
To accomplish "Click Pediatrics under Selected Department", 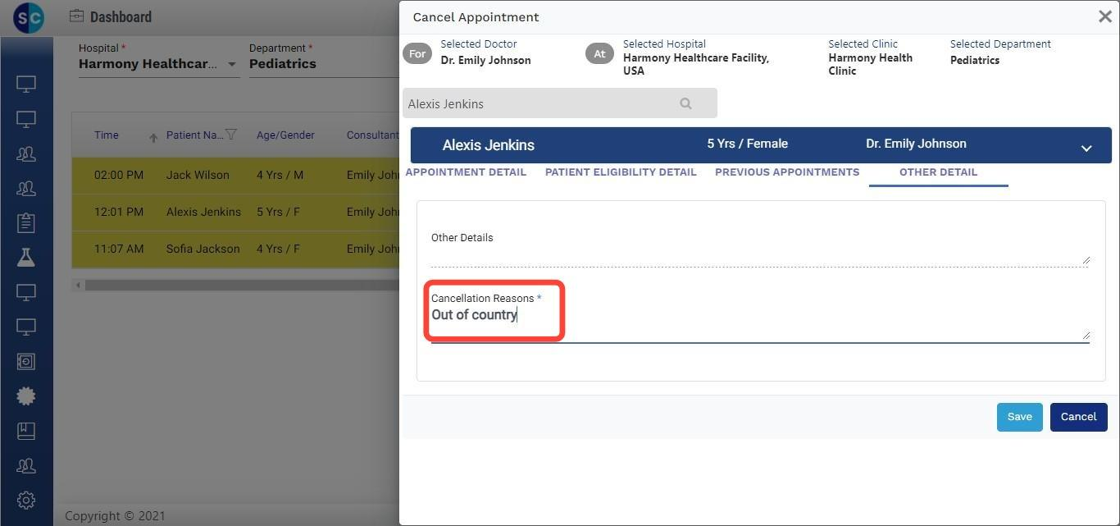I will pyautogui.click(x=974, y=61).
